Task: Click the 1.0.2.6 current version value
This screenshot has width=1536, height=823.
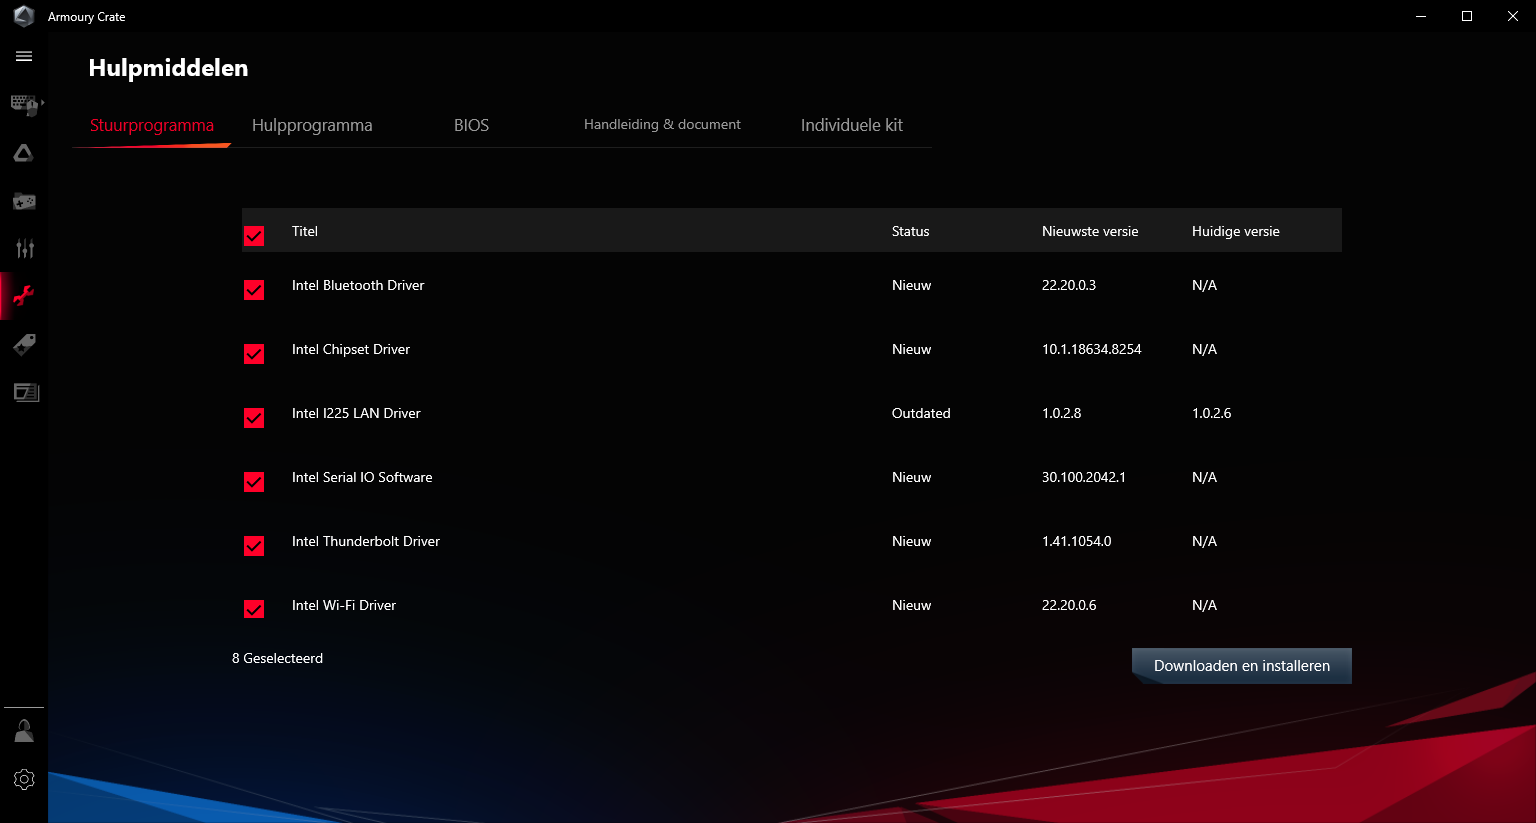Action: tap(1211, 413)
